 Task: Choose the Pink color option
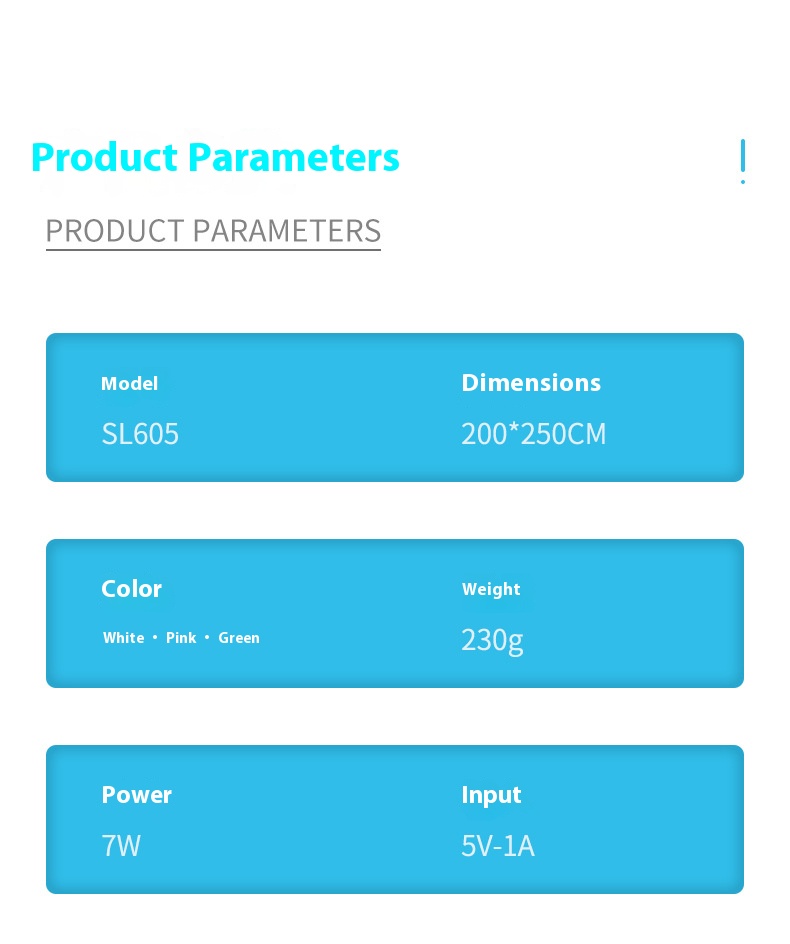[x=181, y=638]
